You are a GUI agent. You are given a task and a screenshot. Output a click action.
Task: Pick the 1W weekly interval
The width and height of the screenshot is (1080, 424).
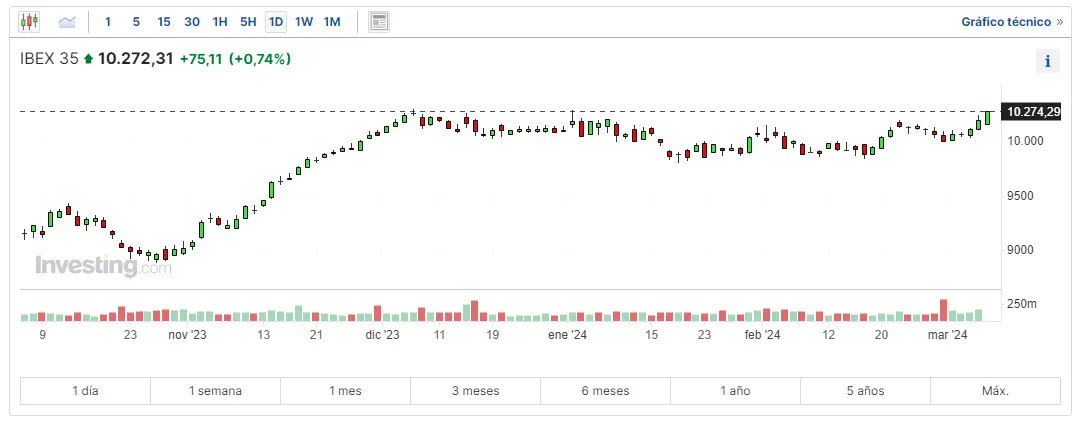(x=304, y=21)
